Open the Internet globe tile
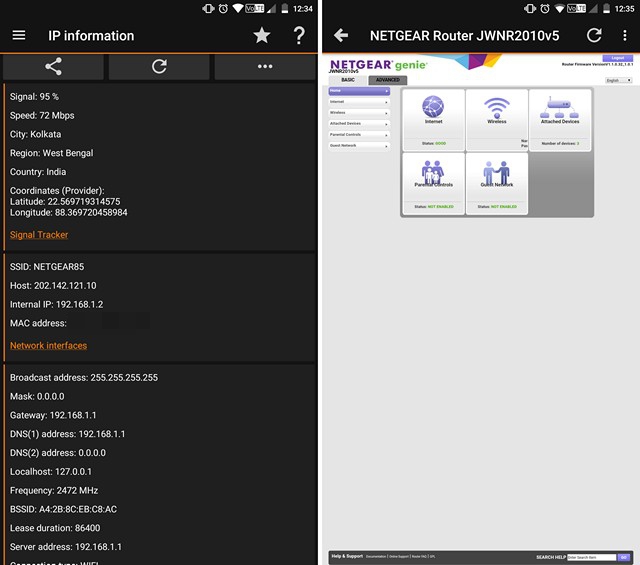Screen dimensions: 640x565 point(433,120)
